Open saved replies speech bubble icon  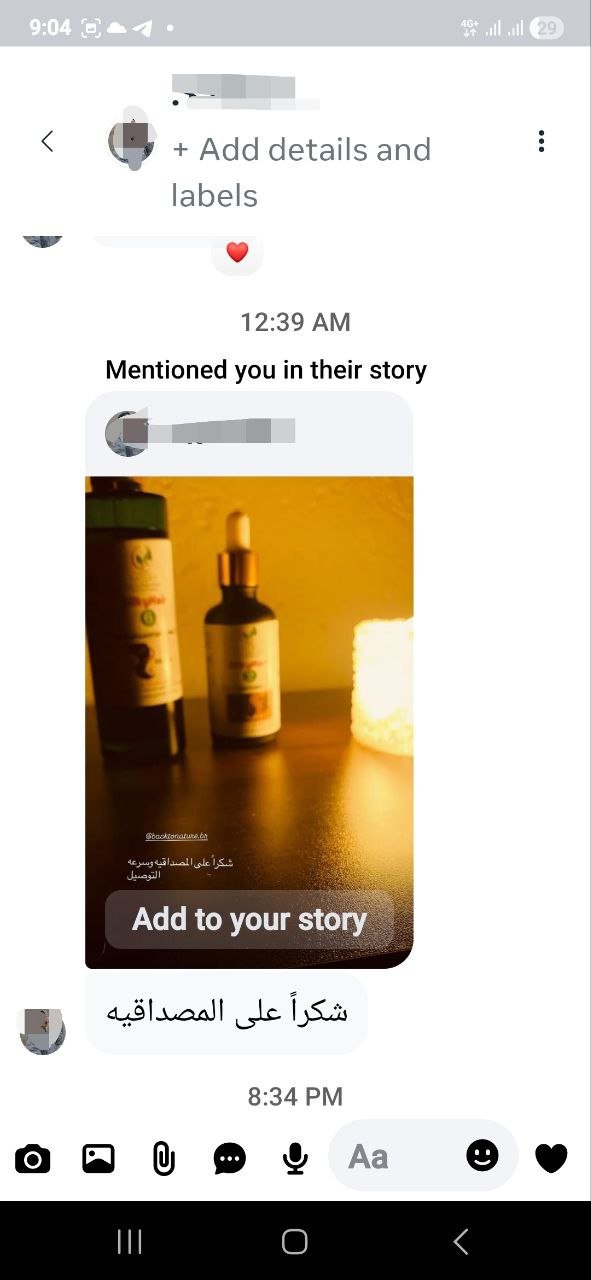(230, 1159)
